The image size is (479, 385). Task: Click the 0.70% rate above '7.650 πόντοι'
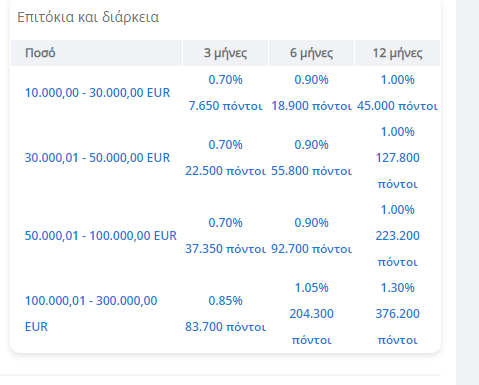point(225,80)
